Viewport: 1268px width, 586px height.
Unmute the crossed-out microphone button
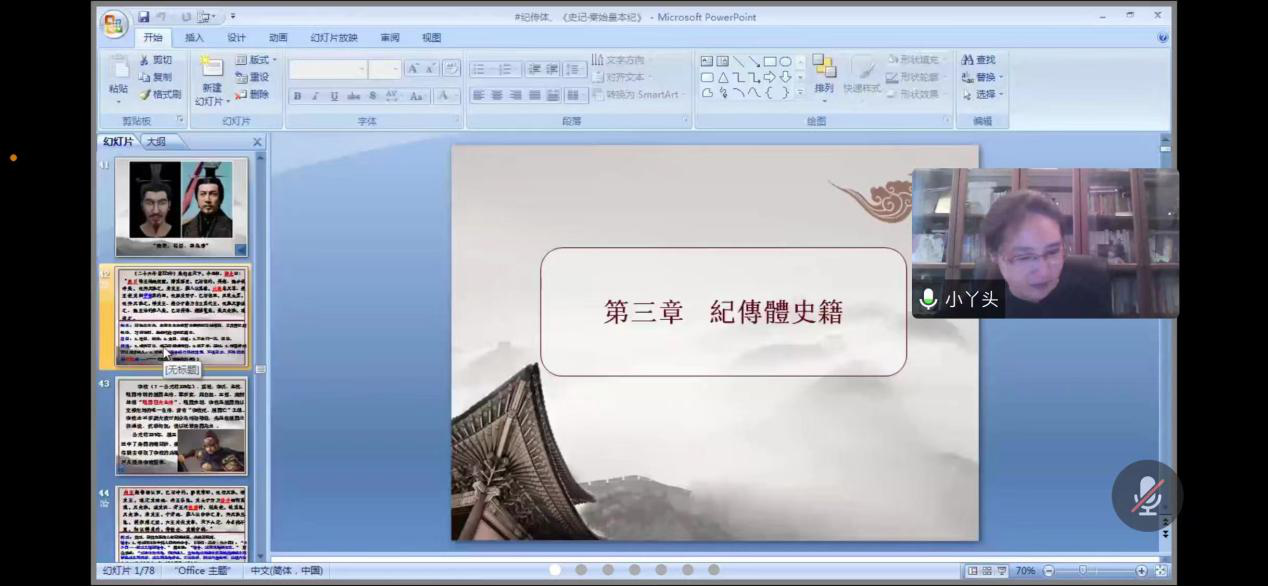(x=1146, y=496)
